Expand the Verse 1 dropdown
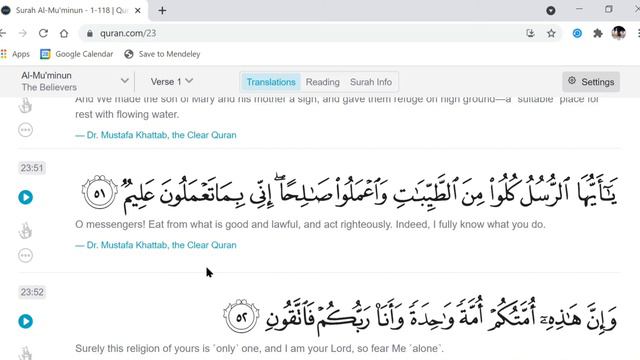 click(x=171, y=82)
